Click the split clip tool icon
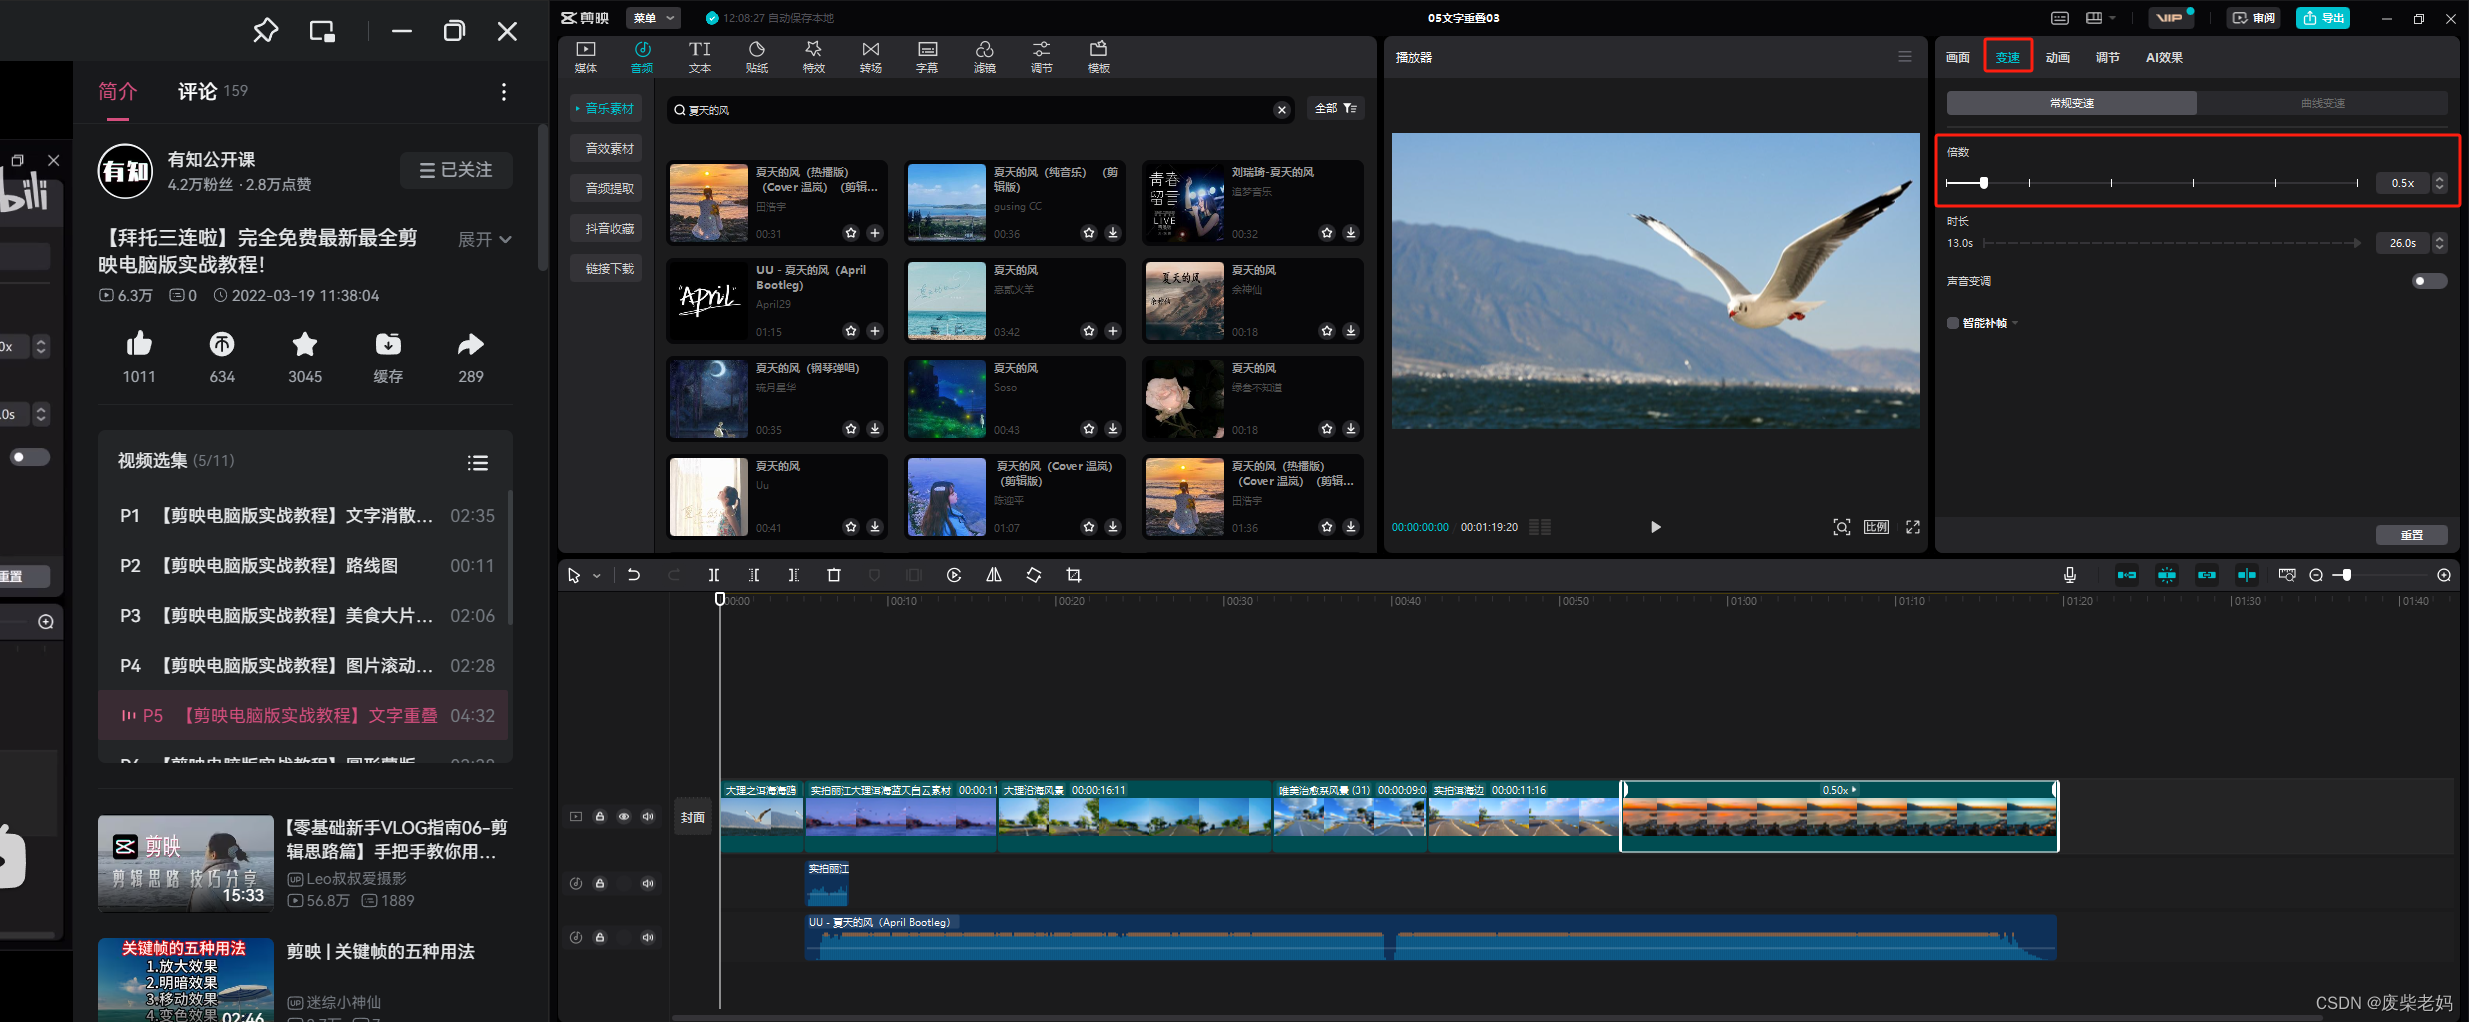Screen dimensions: 2469x1022 [714, 575]
